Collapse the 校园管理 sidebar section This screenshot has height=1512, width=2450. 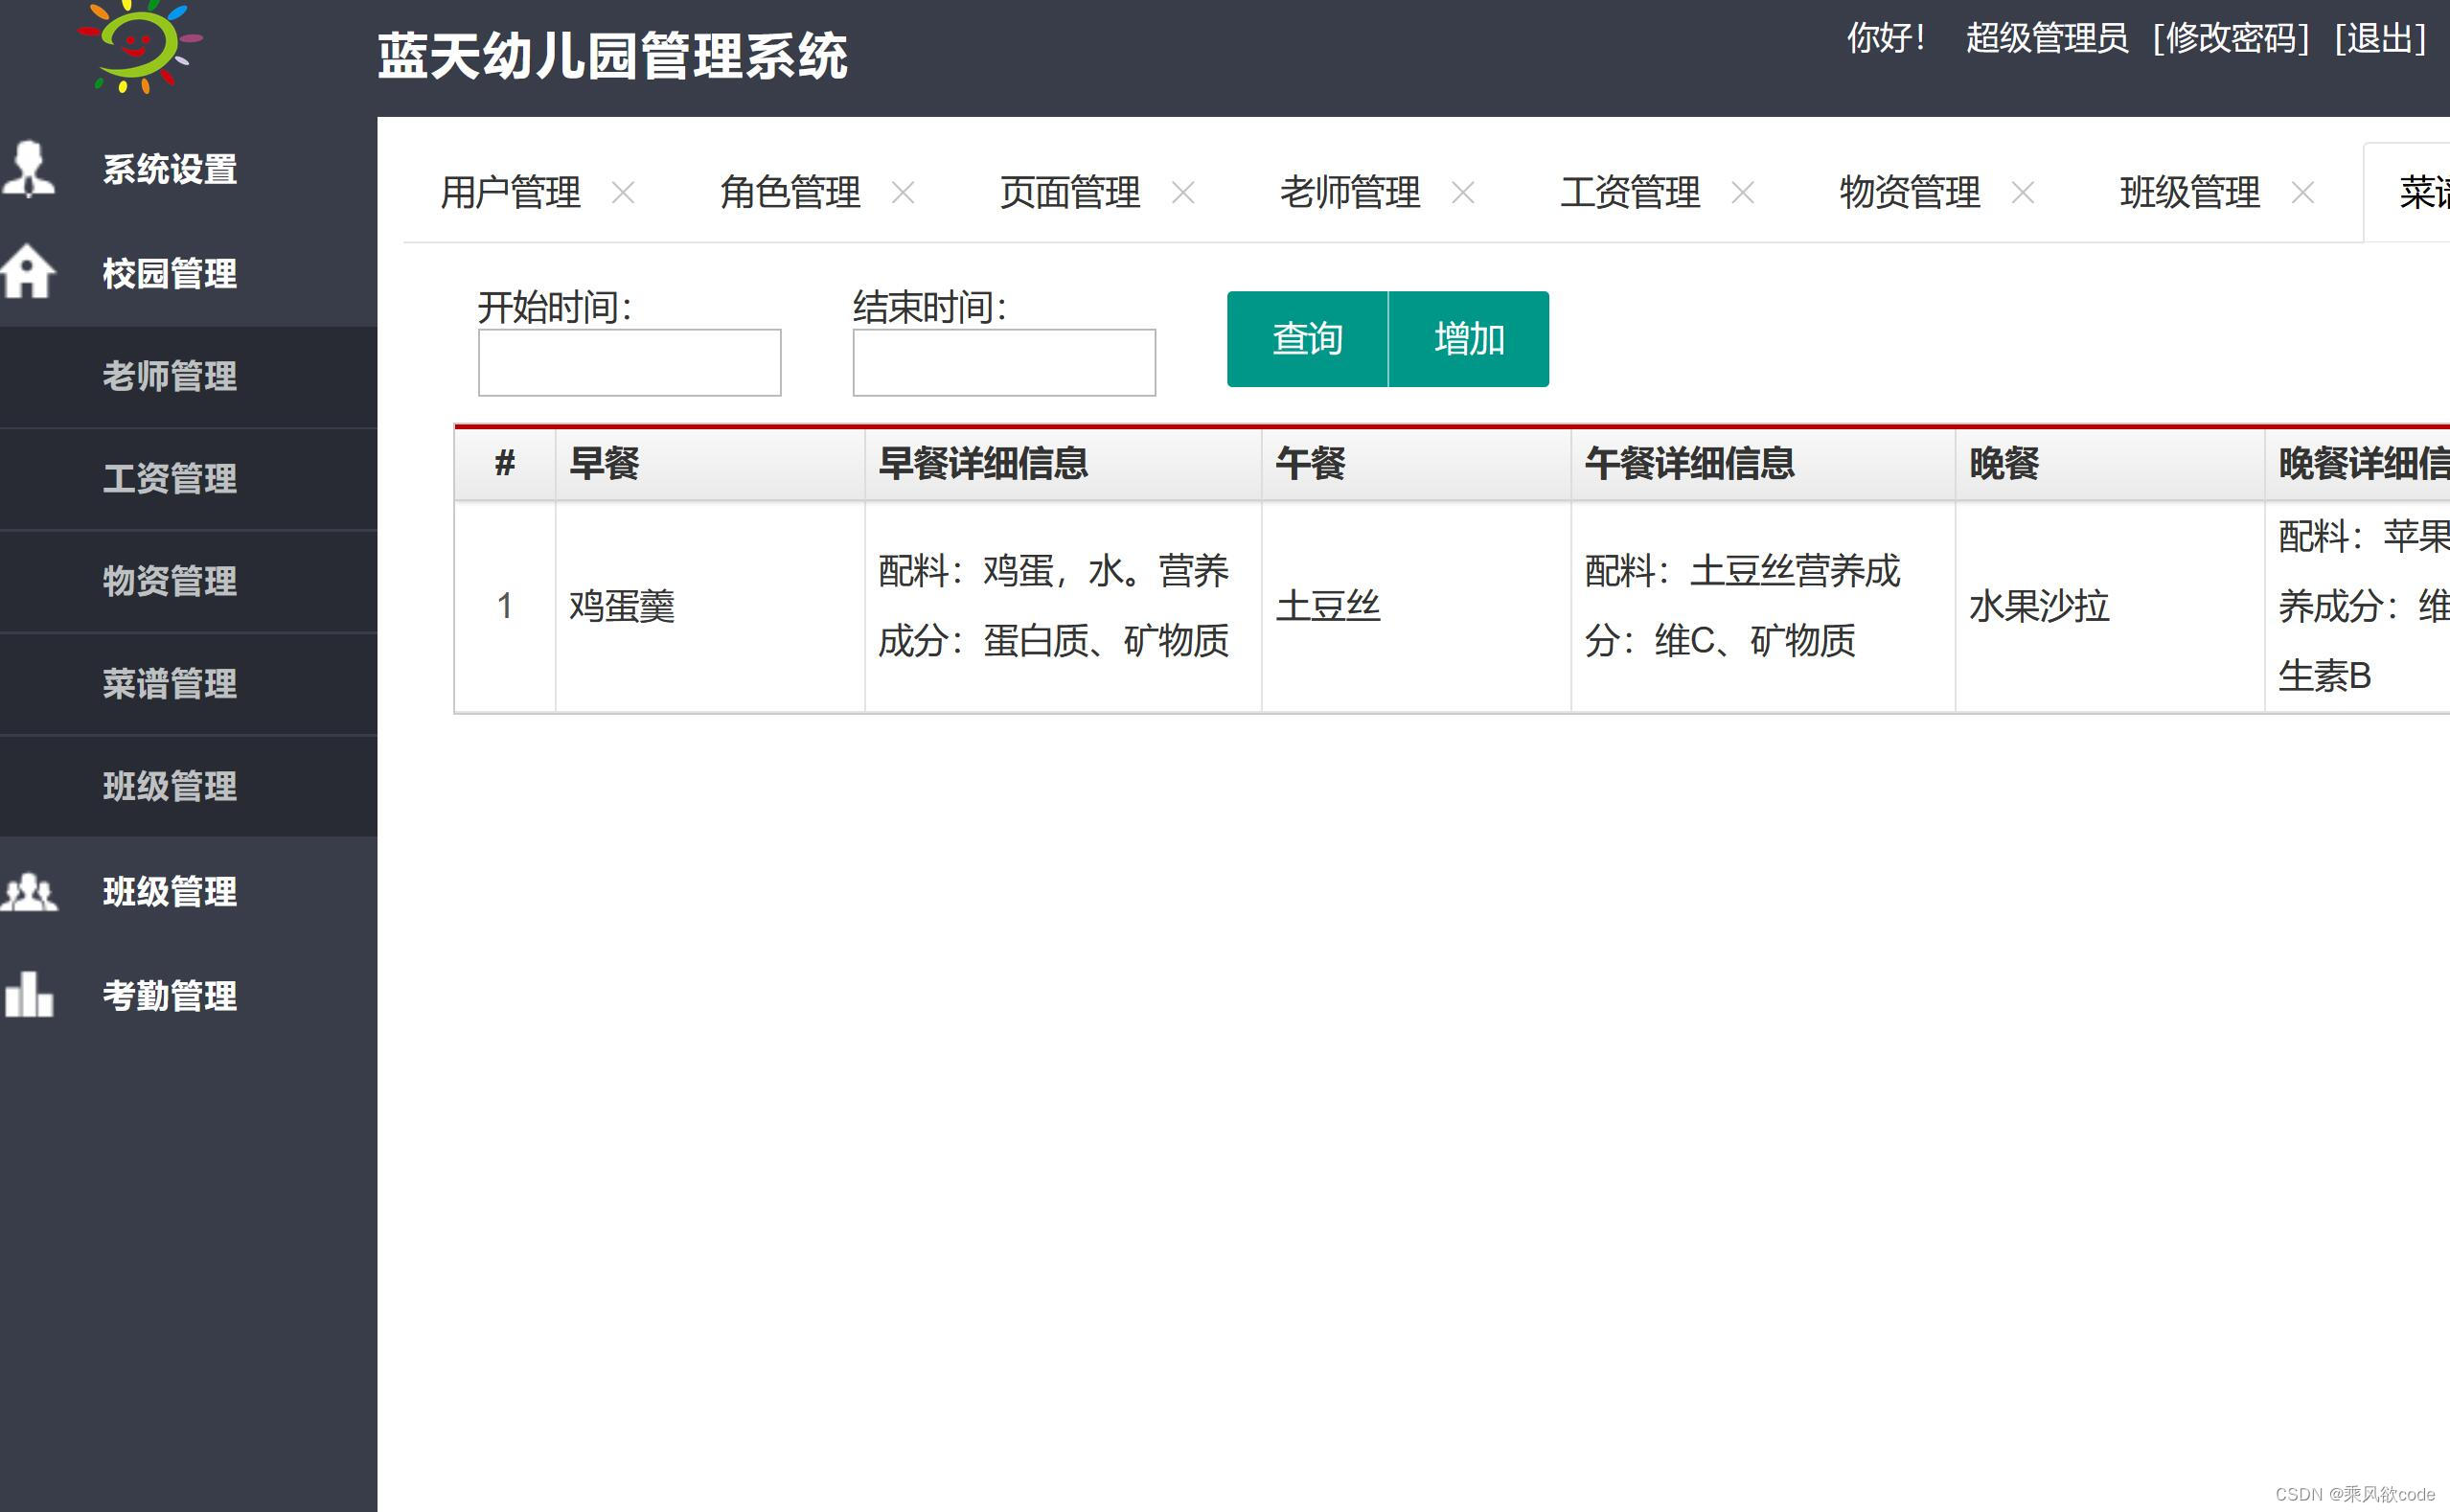(x=170, y=273)
